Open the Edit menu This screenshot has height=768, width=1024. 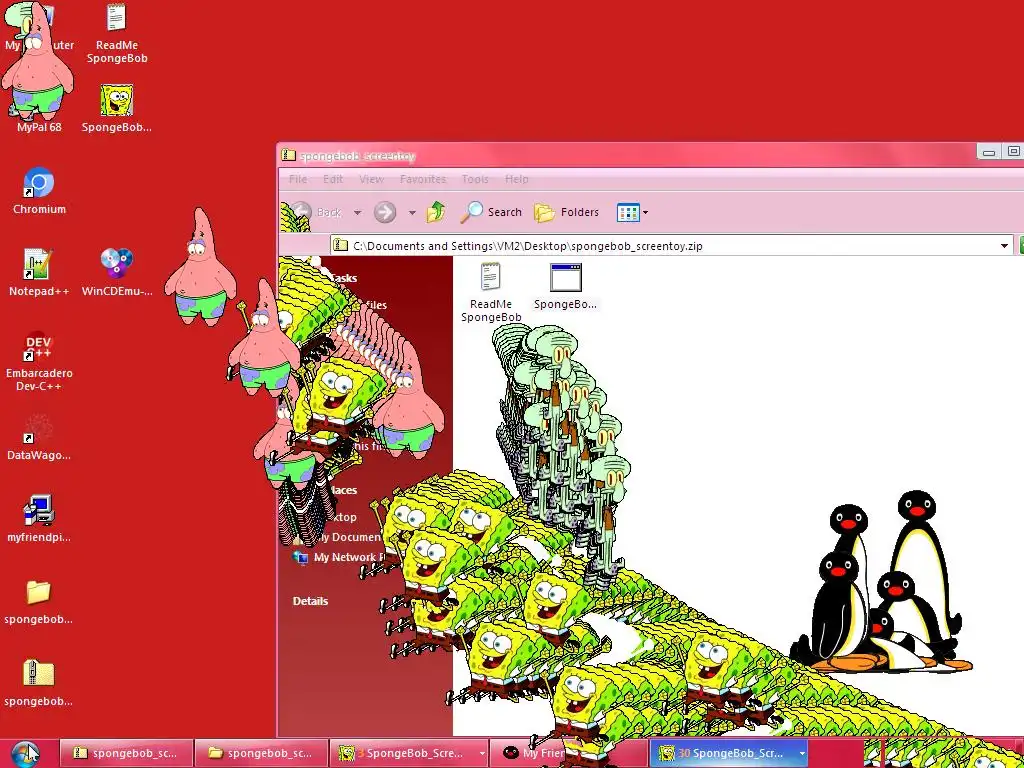coord(332,179)
